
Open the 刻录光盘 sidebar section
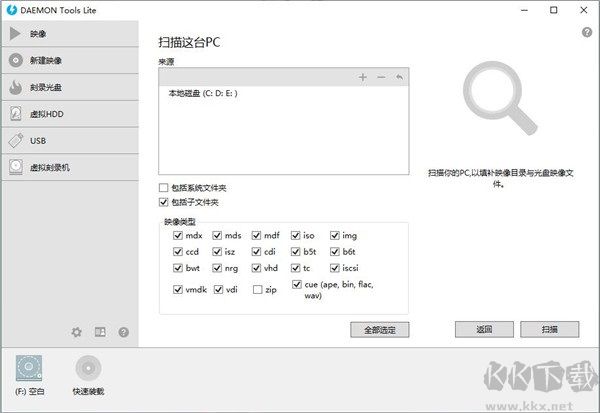point(70,87)
